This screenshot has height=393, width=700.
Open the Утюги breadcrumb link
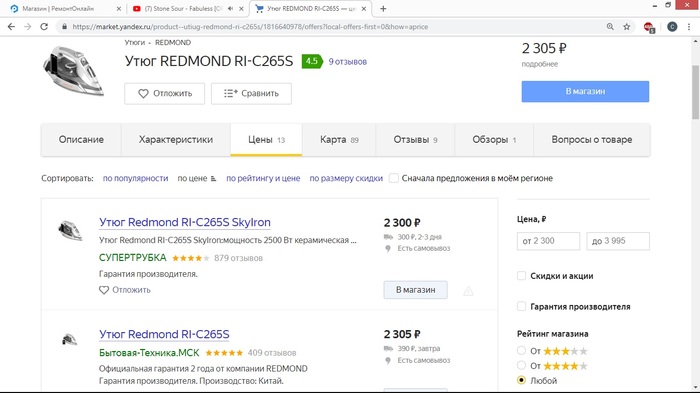pyautogui.click(x=135, y=42)
